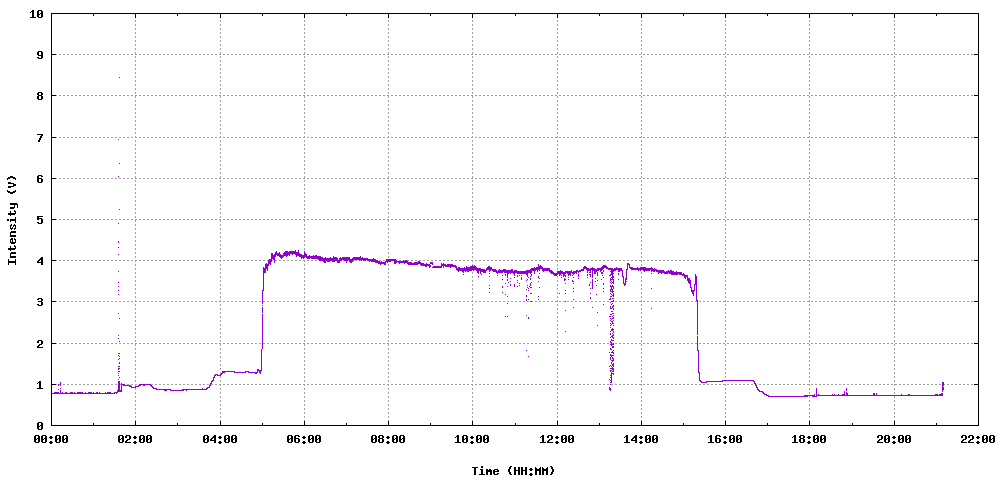Click the x-axis label 02:00
This screenshot has height=480, width=1000.
pos(136,439)
